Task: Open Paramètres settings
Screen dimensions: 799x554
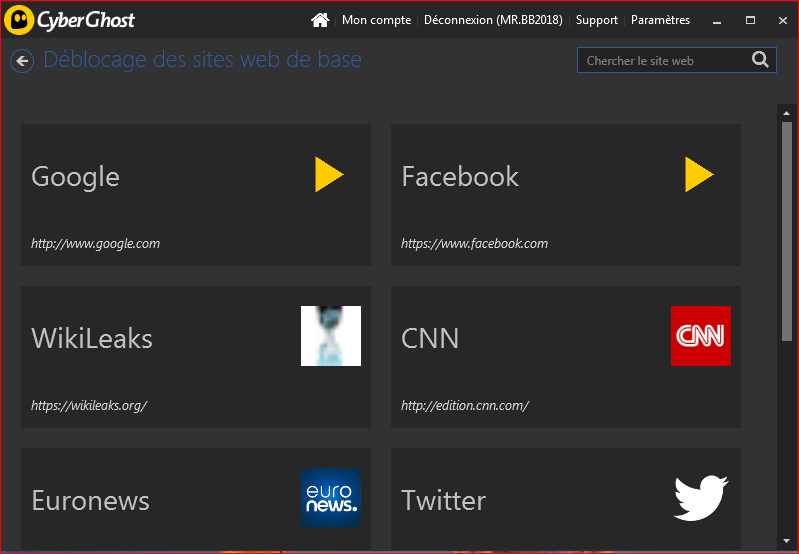Action: [660, 20]
